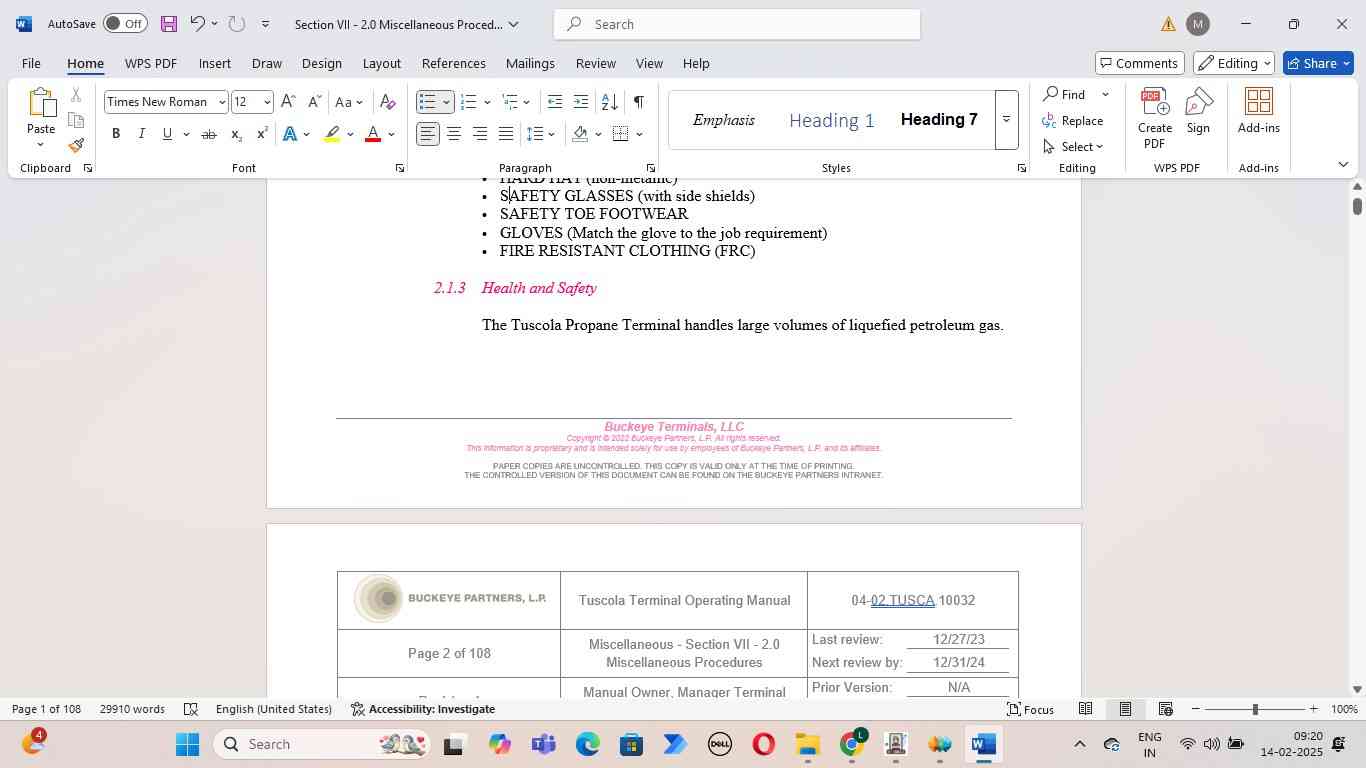Click the Copy icon in Clipboard group

(76, 120)
